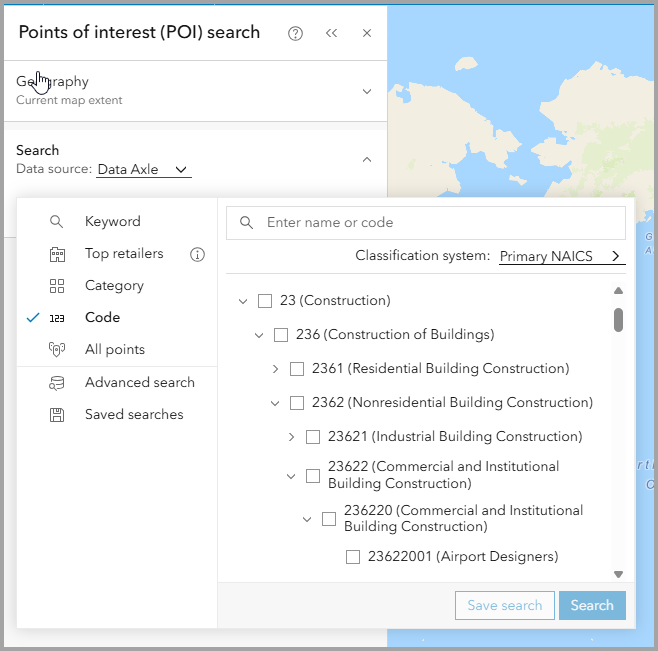Click the Search button
Image resolution: width=658 pixels, height=651 pixels.
[592, 605]
